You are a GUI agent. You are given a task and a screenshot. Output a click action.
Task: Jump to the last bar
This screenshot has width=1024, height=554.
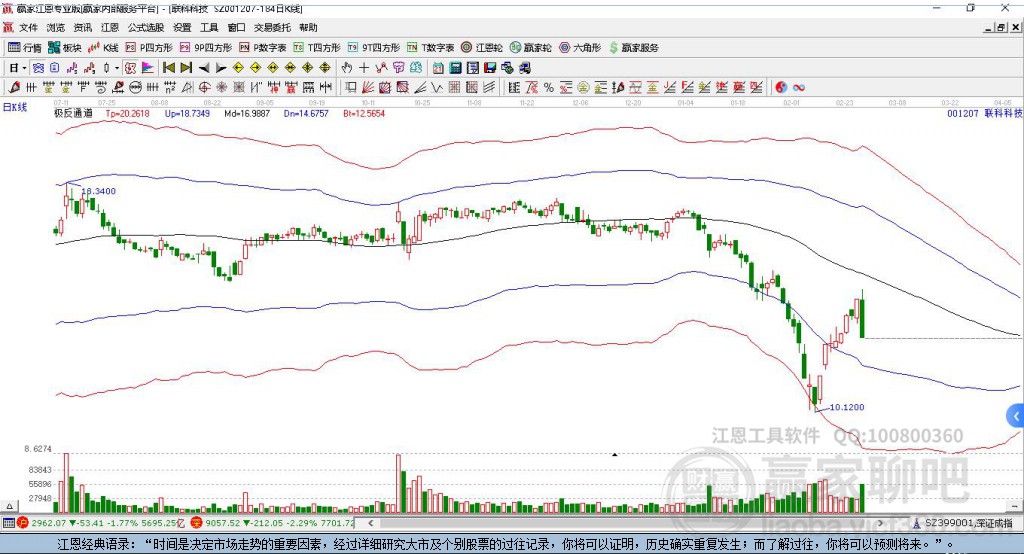click(186, 67)
